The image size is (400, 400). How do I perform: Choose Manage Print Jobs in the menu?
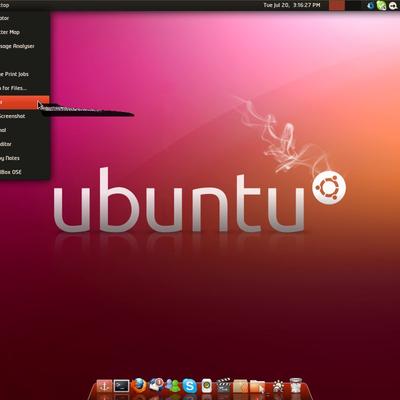pyautogui.click(x=25, y=74)
